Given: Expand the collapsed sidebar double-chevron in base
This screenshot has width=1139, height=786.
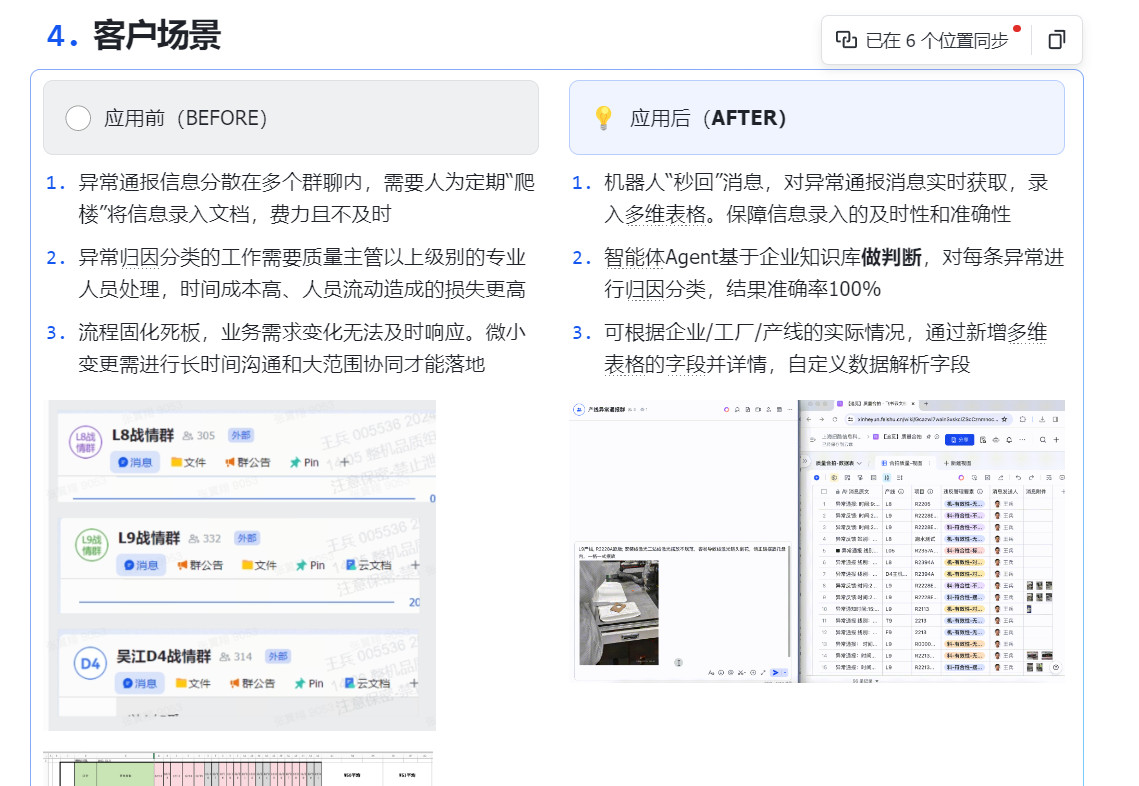Looking at the screenshot, I should (x=804, y=463).
